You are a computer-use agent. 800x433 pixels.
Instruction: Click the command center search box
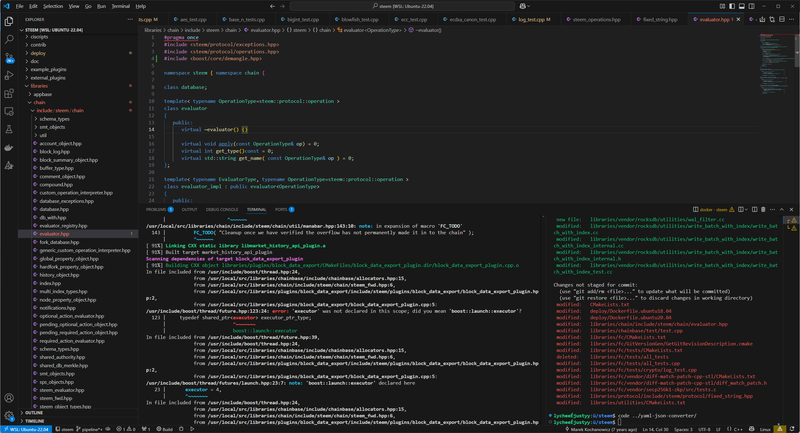(402, 6)
